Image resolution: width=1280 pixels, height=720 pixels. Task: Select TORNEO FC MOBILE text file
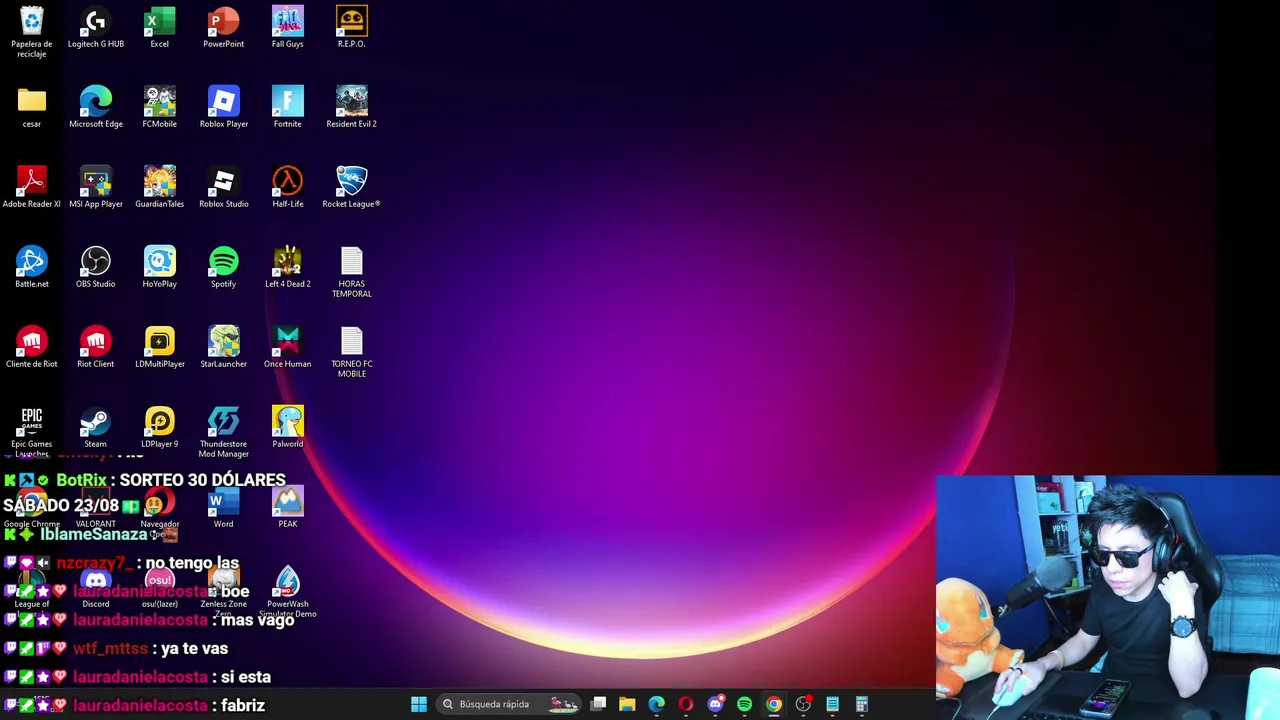352,352
